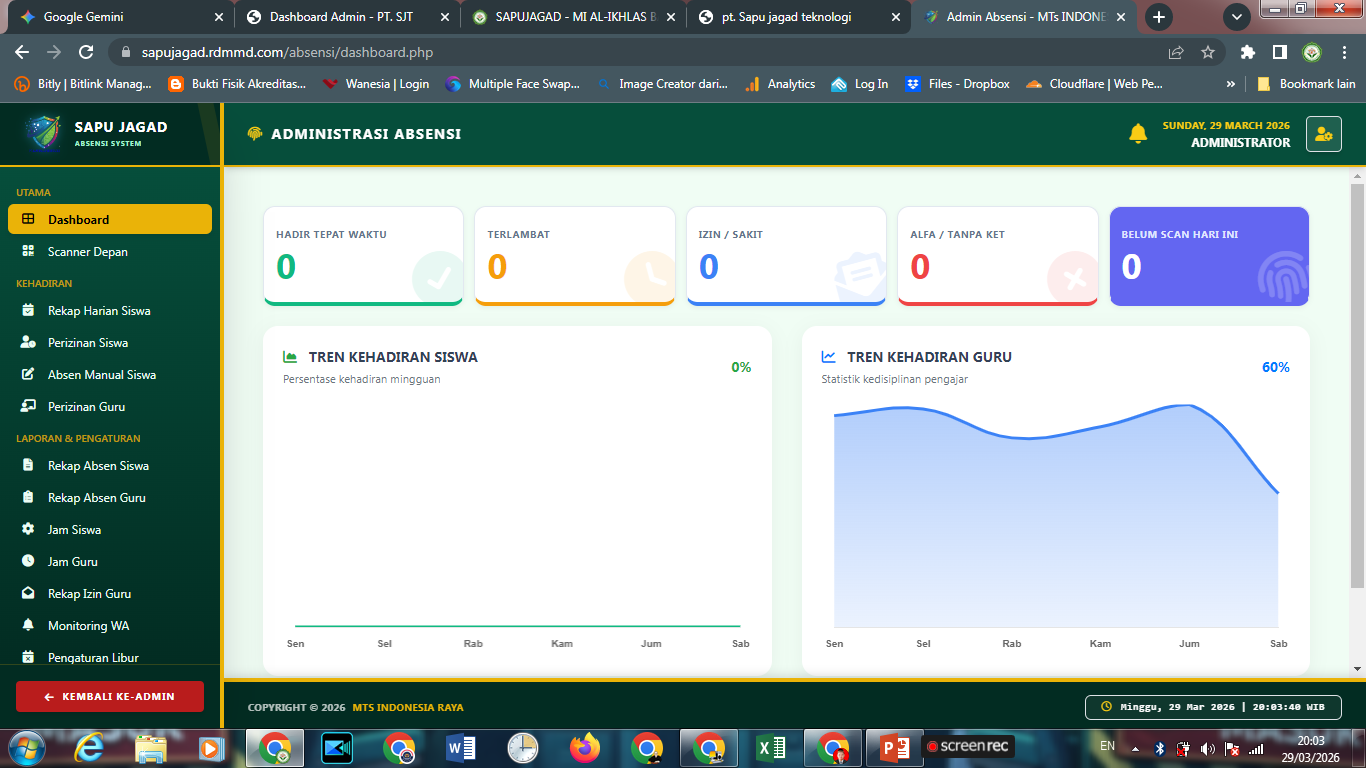This screenshot has height=768, width=1366.
Task: Go to Perizinan Siswa in sidebar
Action: (x=110, y=342)
